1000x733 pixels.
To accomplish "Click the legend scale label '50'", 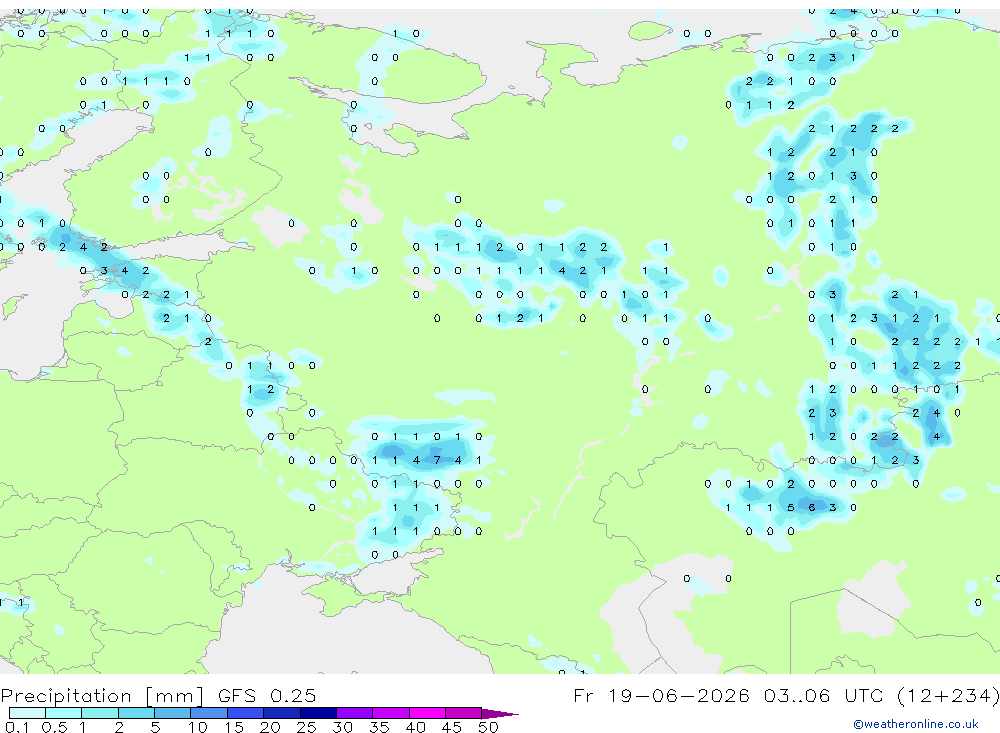I will point(488,727).
